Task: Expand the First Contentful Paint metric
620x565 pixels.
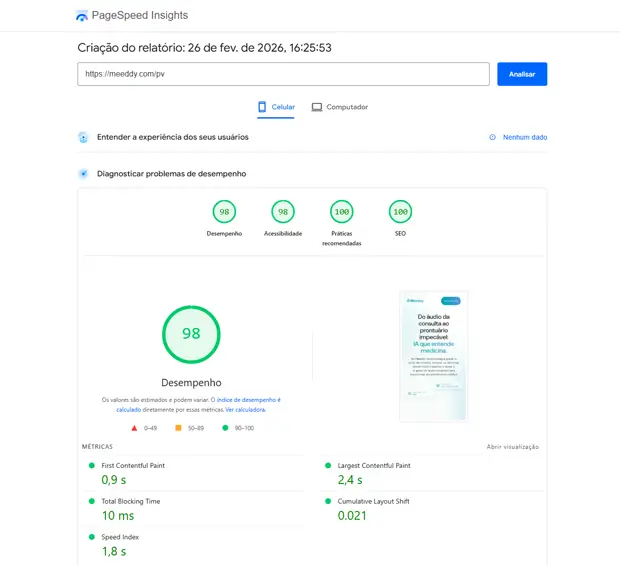Action: [133, 465]
